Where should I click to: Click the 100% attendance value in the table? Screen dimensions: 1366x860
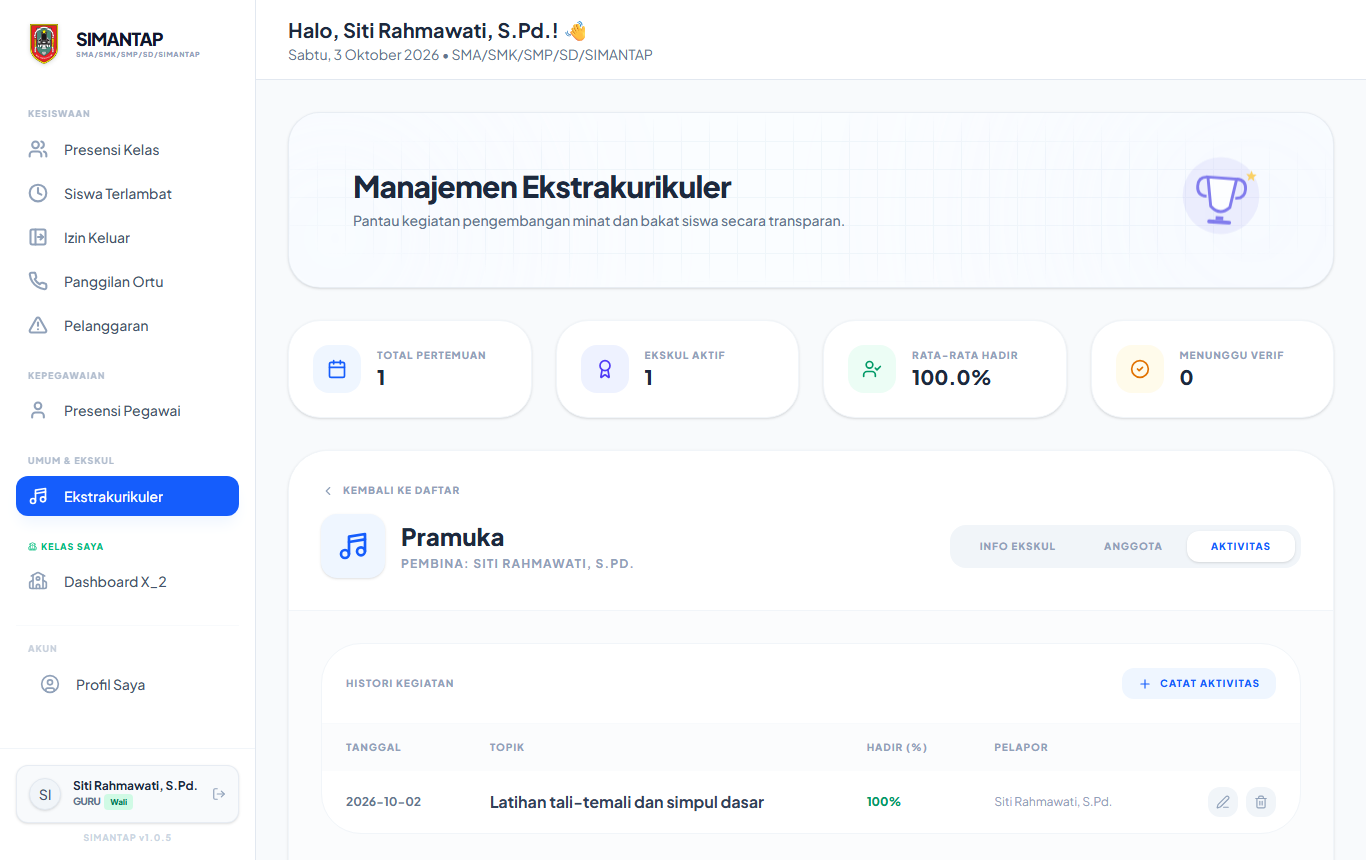[884, 802]
